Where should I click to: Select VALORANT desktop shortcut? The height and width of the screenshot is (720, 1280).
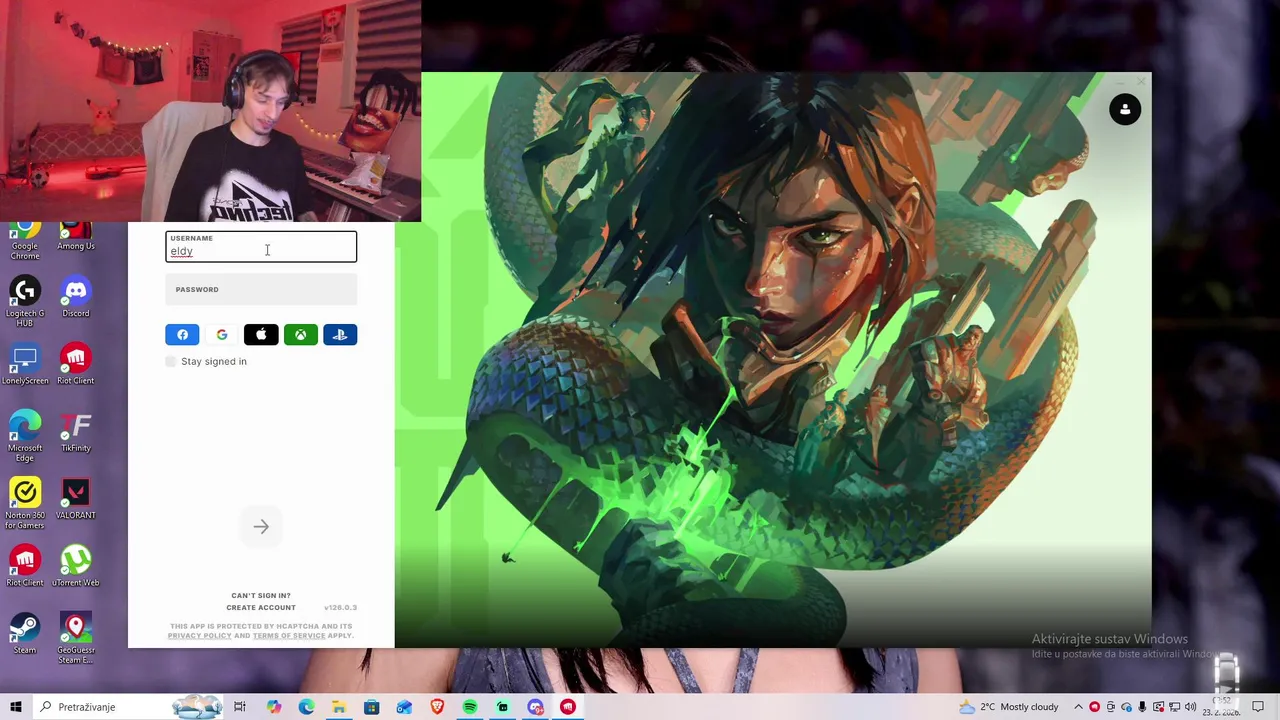click(x=76, y=499)
